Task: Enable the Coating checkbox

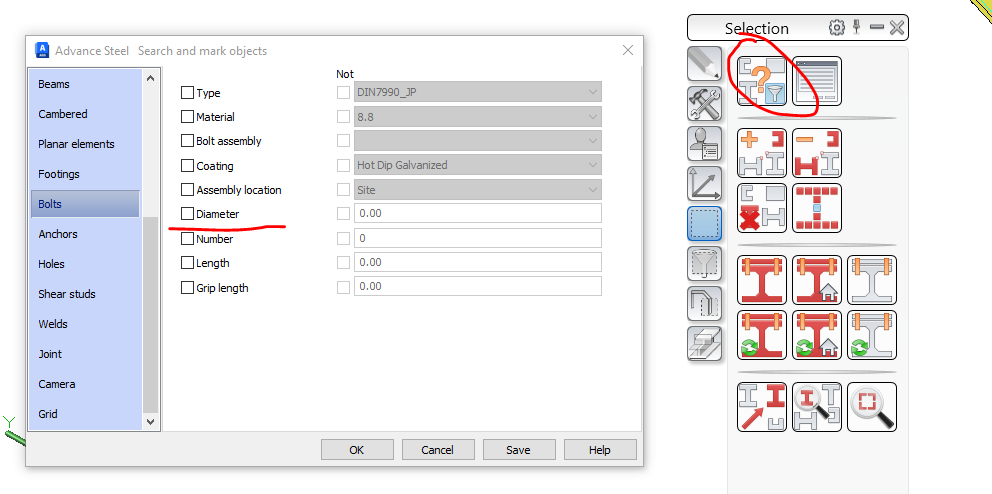Action: click(187, 166)
